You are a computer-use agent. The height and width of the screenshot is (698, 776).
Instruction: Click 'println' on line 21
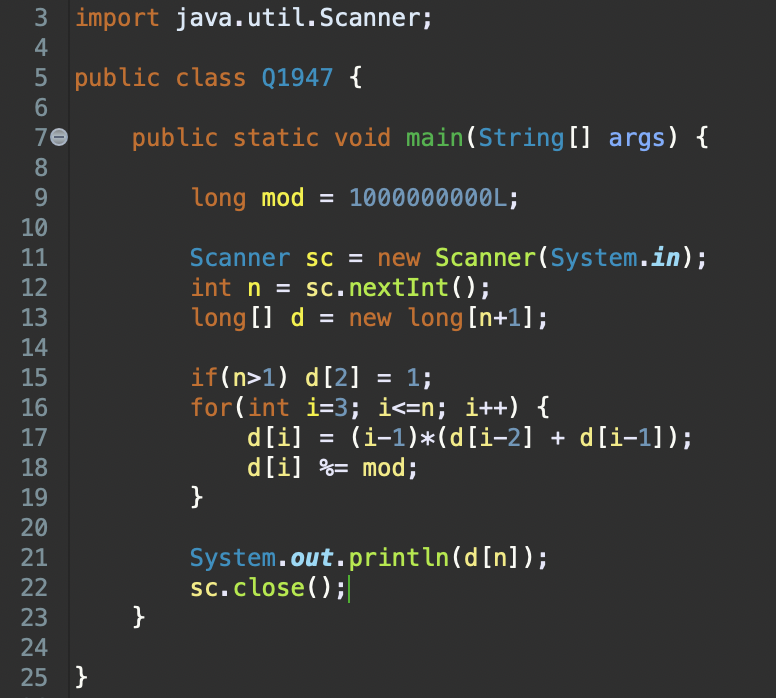tap(398, 558)
